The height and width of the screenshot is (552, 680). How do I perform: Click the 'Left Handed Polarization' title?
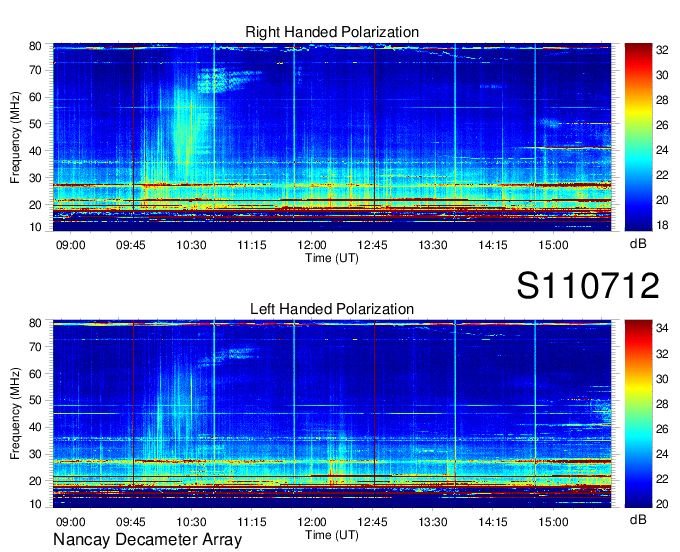tap(332, 309)
